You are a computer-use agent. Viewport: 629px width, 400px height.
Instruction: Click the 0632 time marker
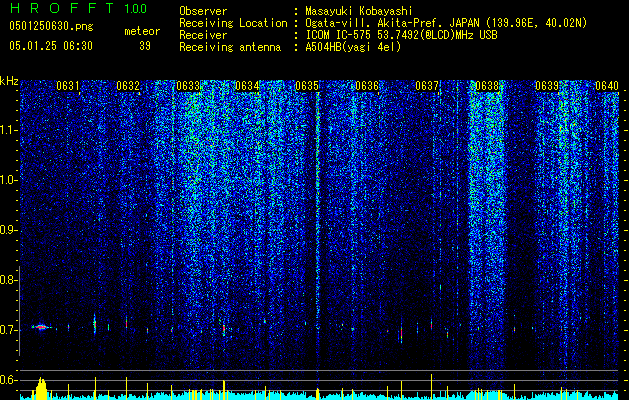pos(128,86)
